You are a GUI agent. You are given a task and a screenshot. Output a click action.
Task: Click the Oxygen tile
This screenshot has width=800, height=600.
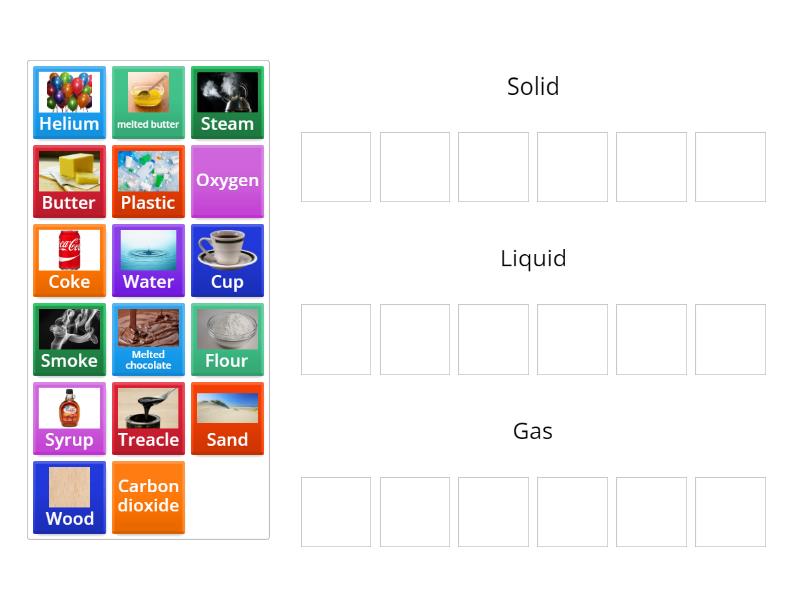point(227,181)
